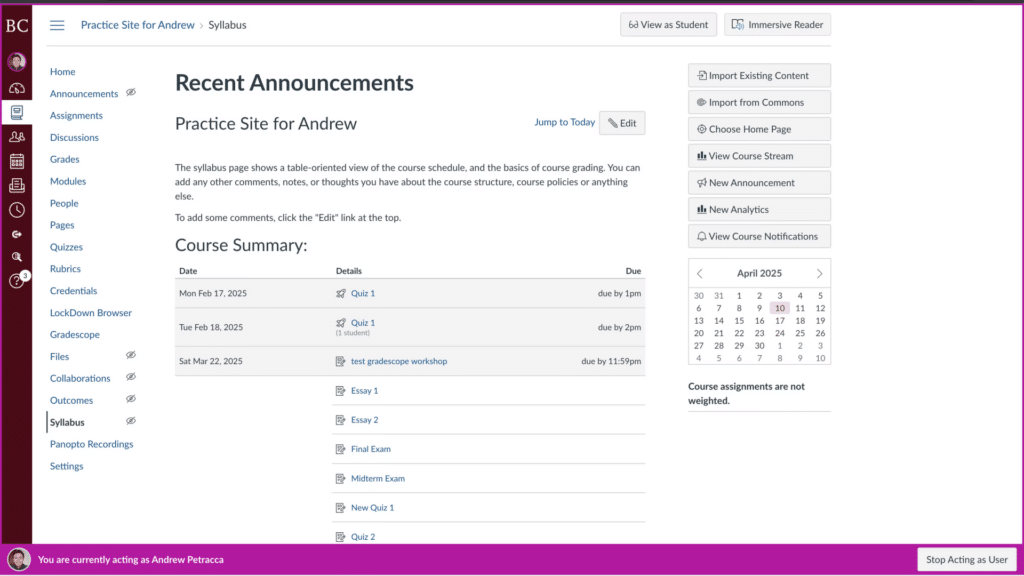This screenshot has height=576, width=1024.
Task: Click the user avatar in the masquerade bar
Action: pyautogui.click(x=18, y=560)
